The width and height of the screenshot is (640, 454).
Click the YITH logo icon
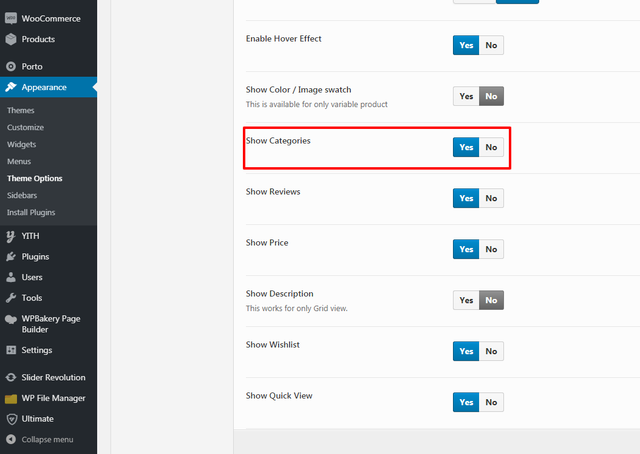[11, 236]
